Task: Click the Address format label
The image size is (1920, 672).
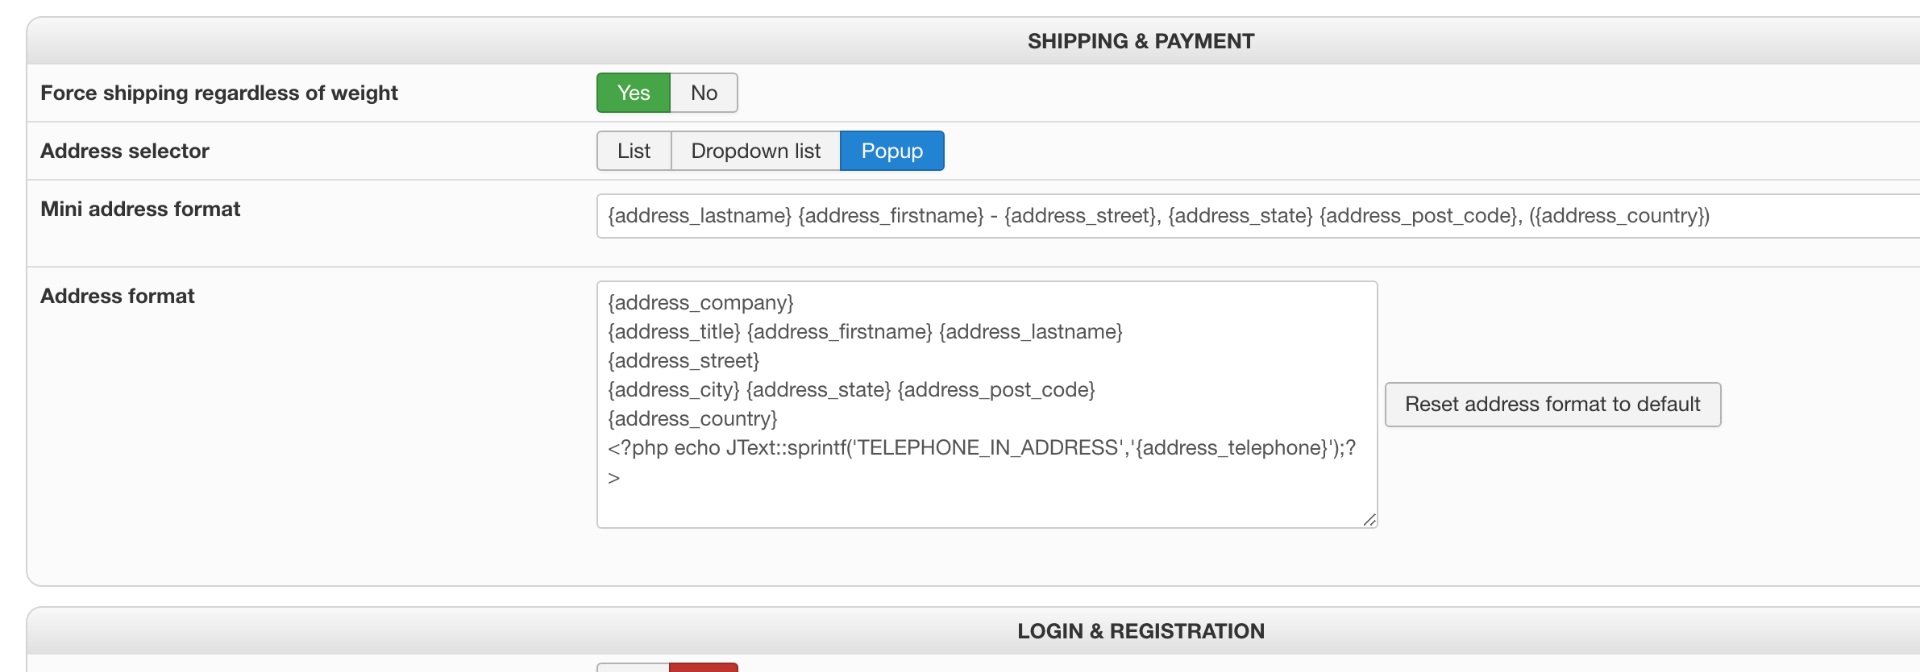Action: [x=117, y=296]
